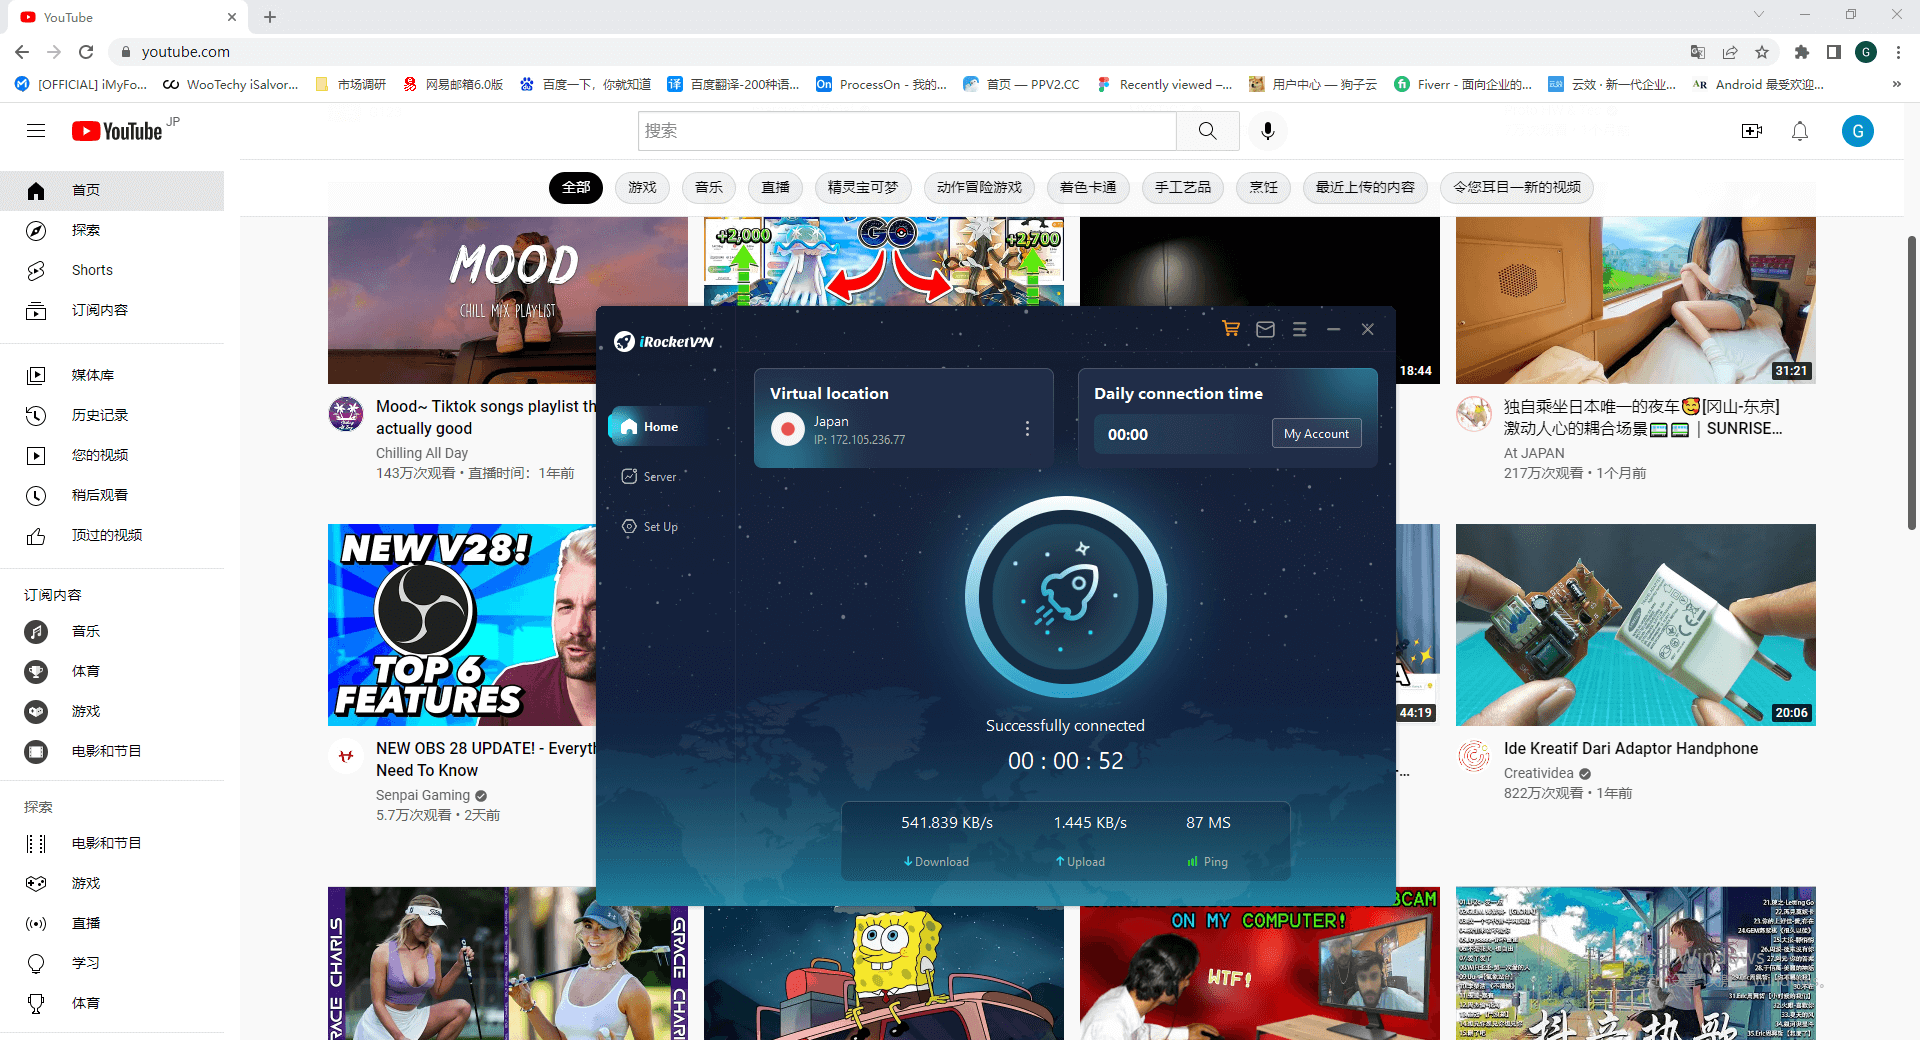Select Home in the iRocketVPN sidebar
This screenshot has height=1040, width=1920.
(660, 427)
